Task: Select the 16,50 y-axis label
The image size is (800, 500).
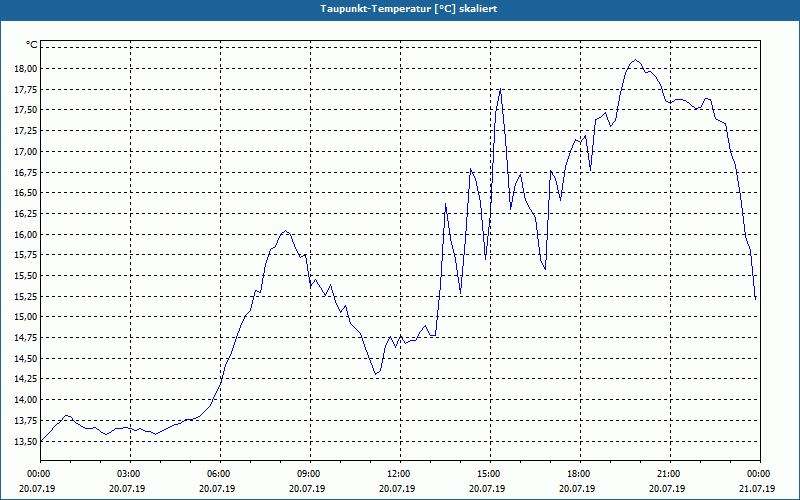Action: [26, 193]
